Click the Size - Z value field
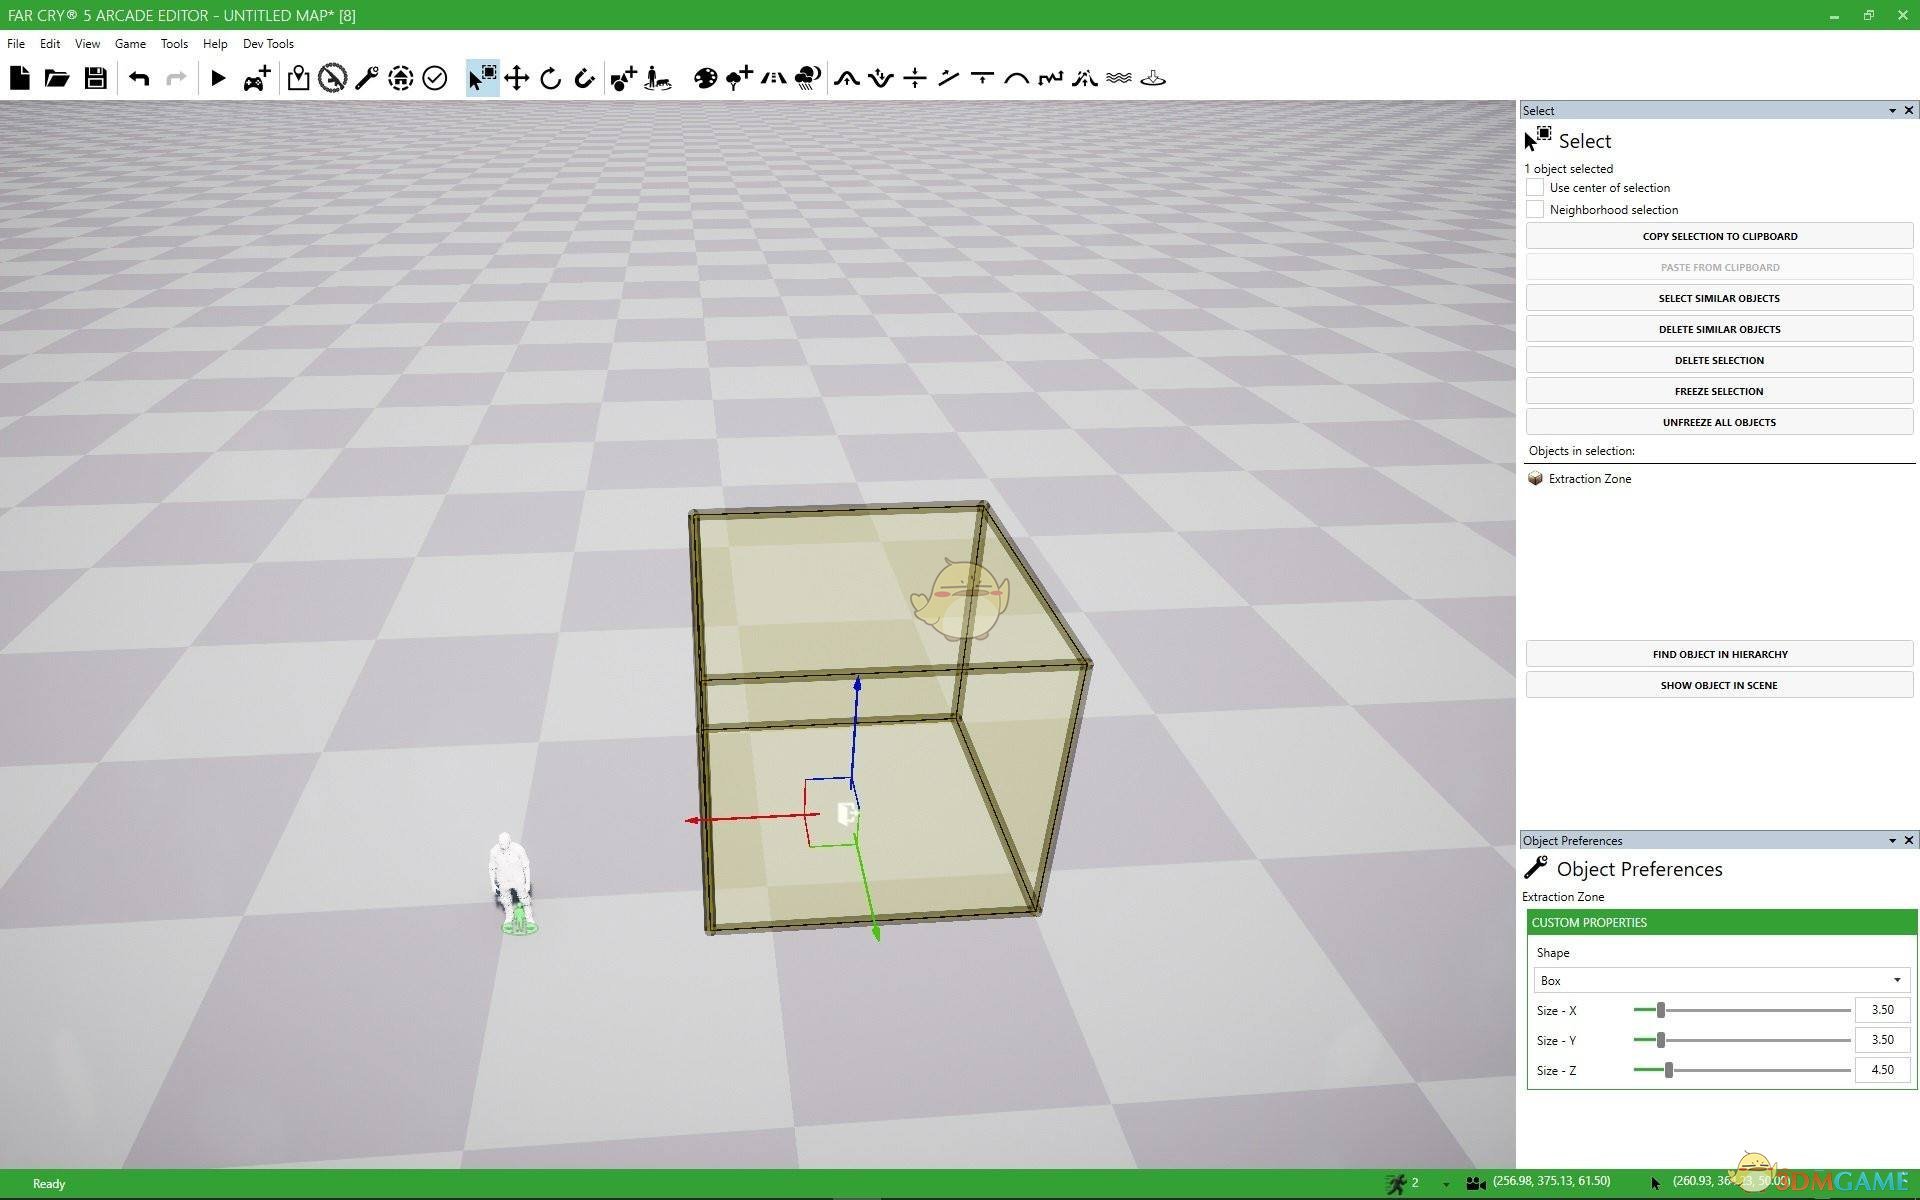The image size is (1920, 1200). pyautogui.click(x=1883, y=1070)
